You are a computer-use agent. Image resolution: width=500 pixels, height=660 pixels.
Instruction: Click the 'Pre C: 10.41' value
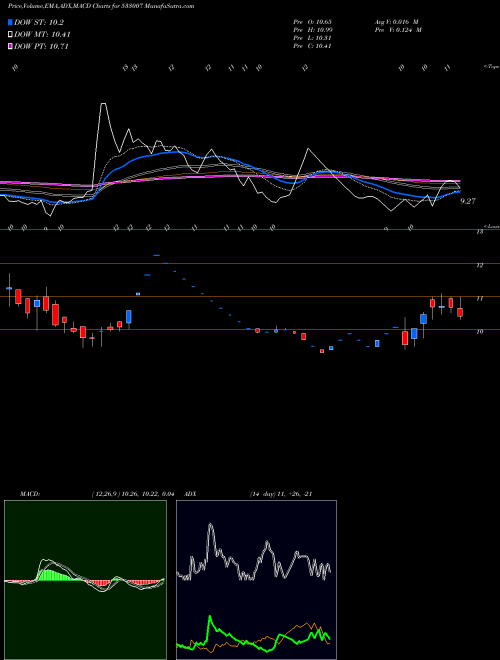(x=312, y=46)
